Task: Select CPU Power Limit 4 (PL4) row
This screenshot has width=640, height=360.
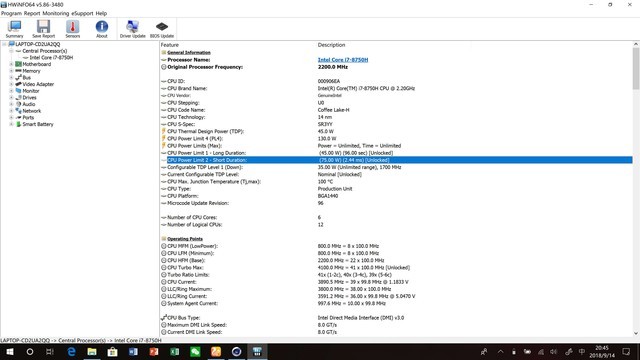Action: [x=396, y=139]
